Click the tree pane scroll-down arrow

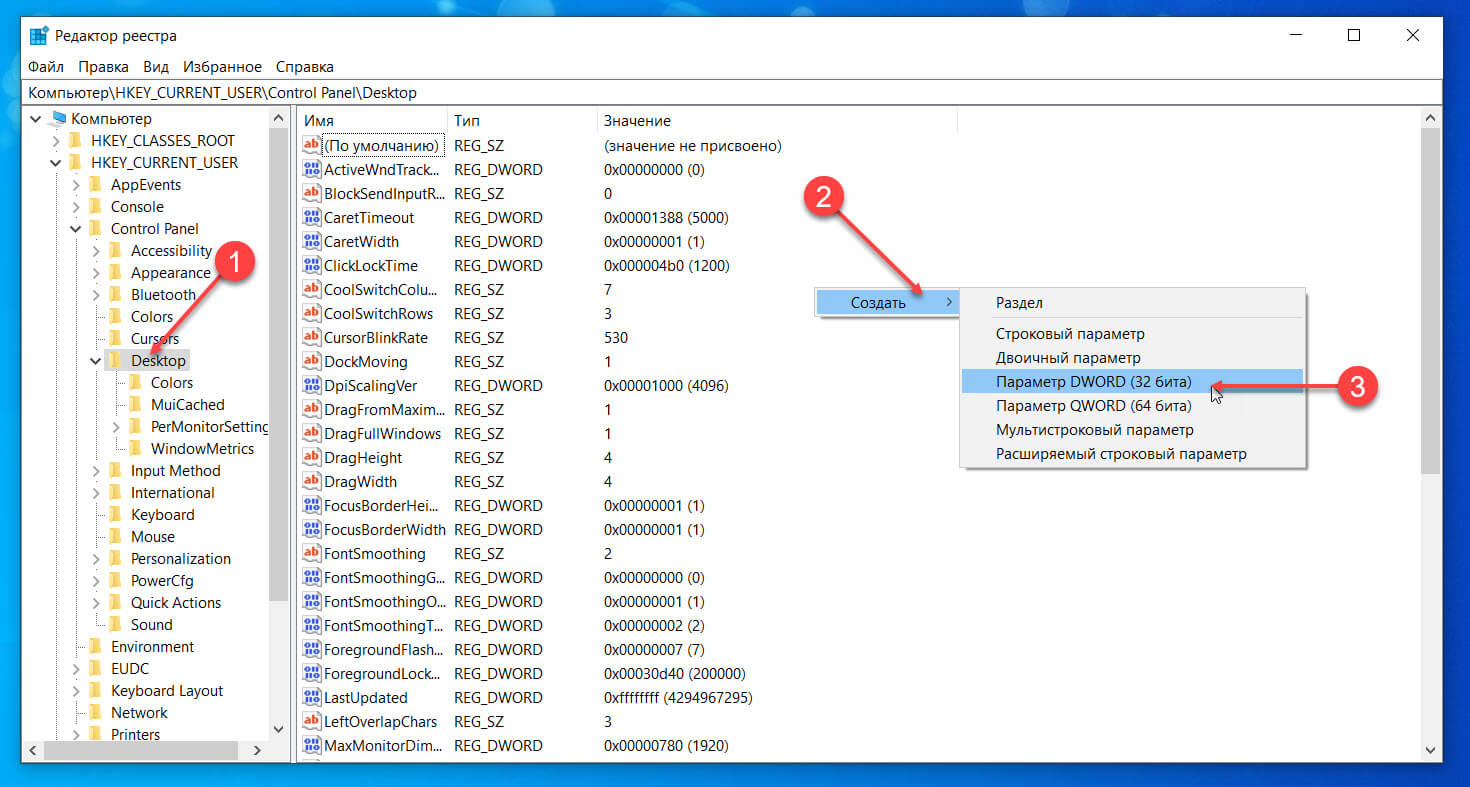pyautogui.click(x=279, y=730)
